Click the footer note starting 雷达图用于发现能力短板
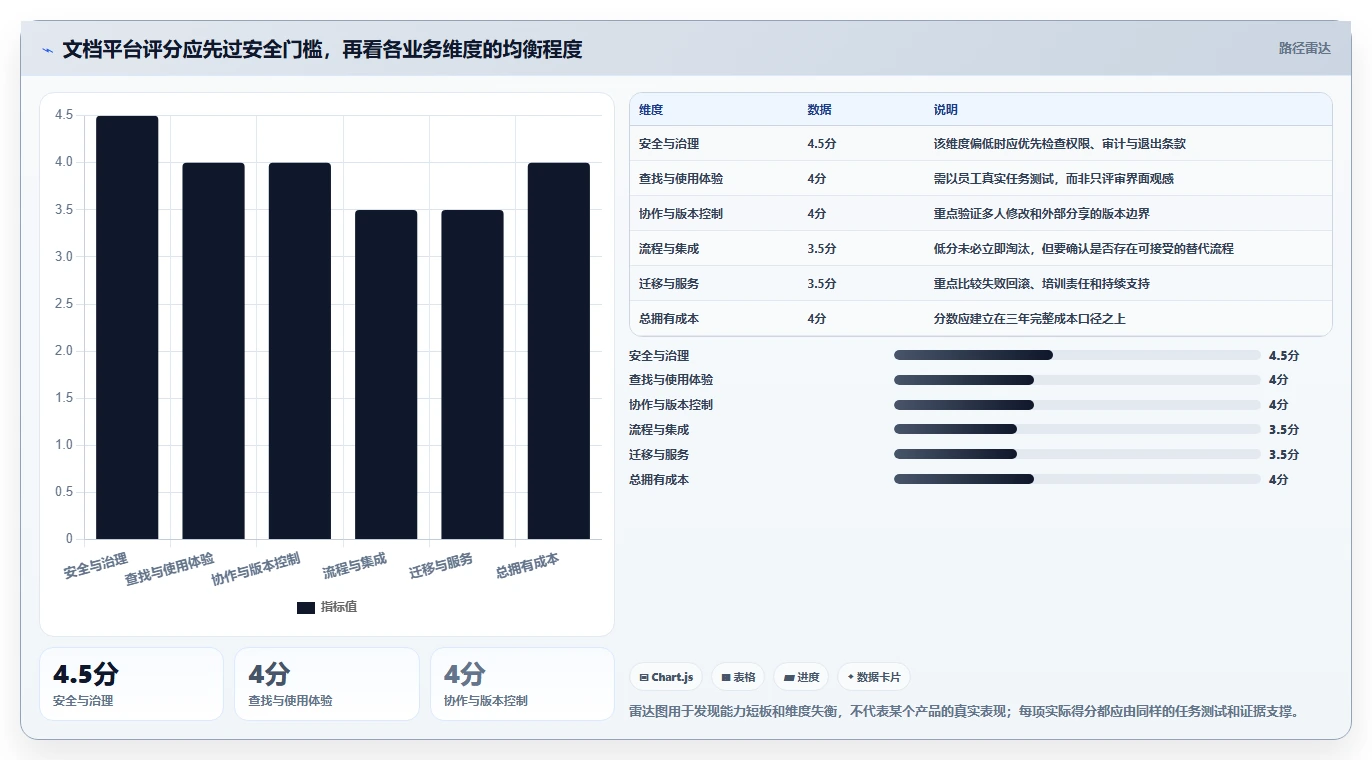The height and width of the screenshot is (760, 1372). 964,712
